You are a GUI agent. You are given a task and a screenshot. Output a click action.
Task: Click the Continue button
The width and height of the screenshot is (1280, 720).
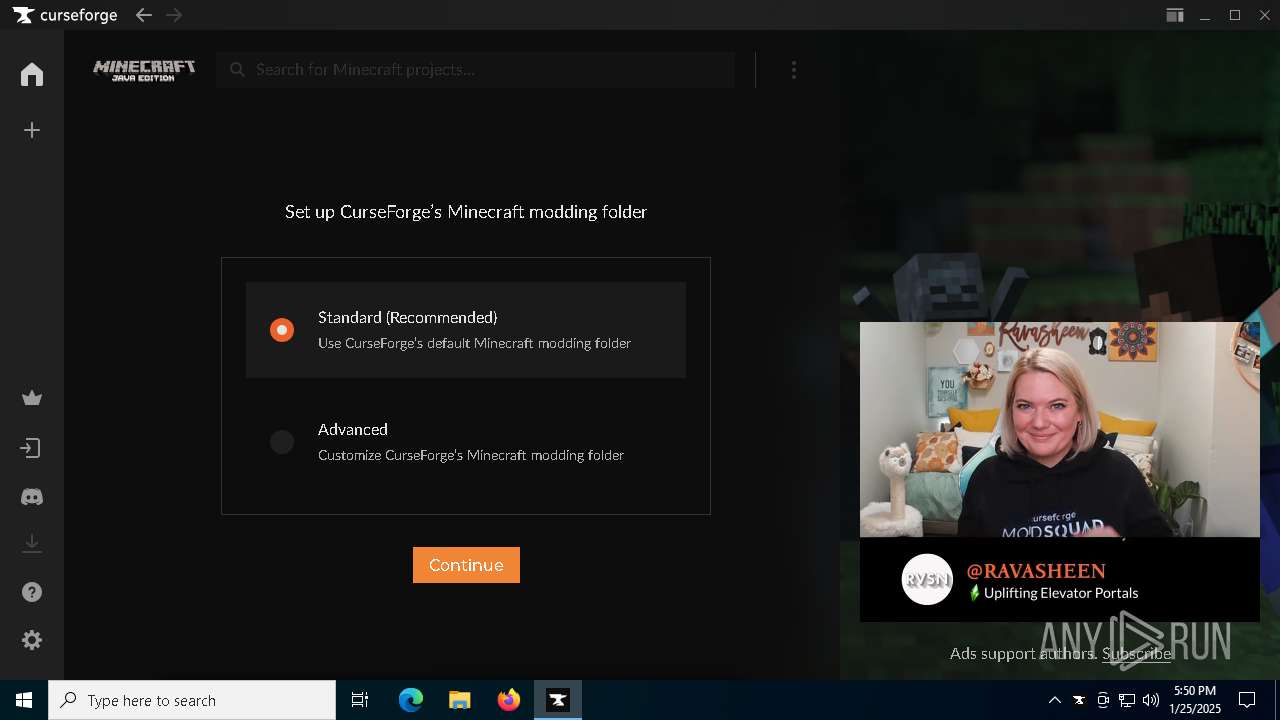click(x=466, y=565)
